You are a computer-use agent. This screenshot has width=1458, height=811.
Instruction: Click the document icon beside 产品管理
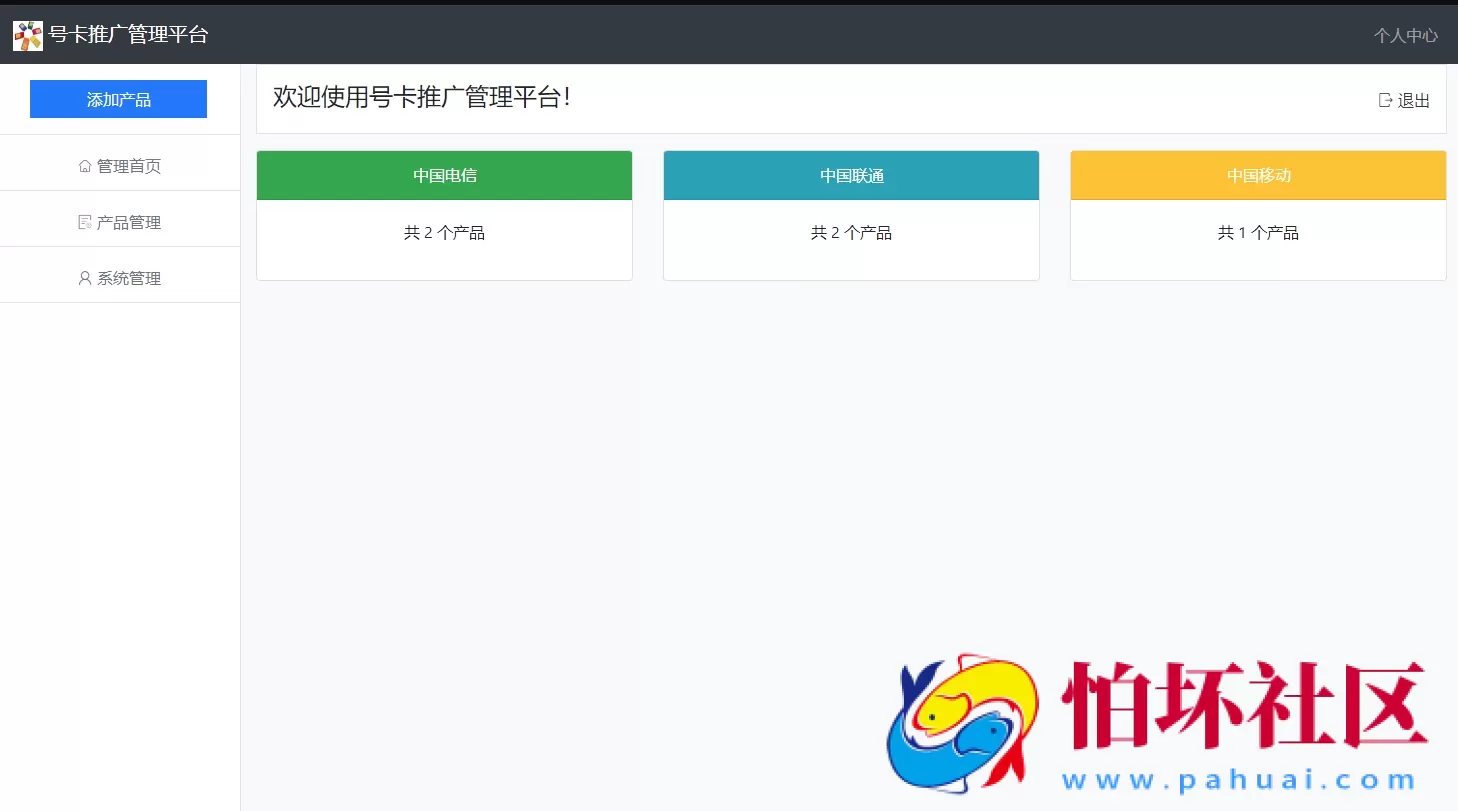coord(85,221)
